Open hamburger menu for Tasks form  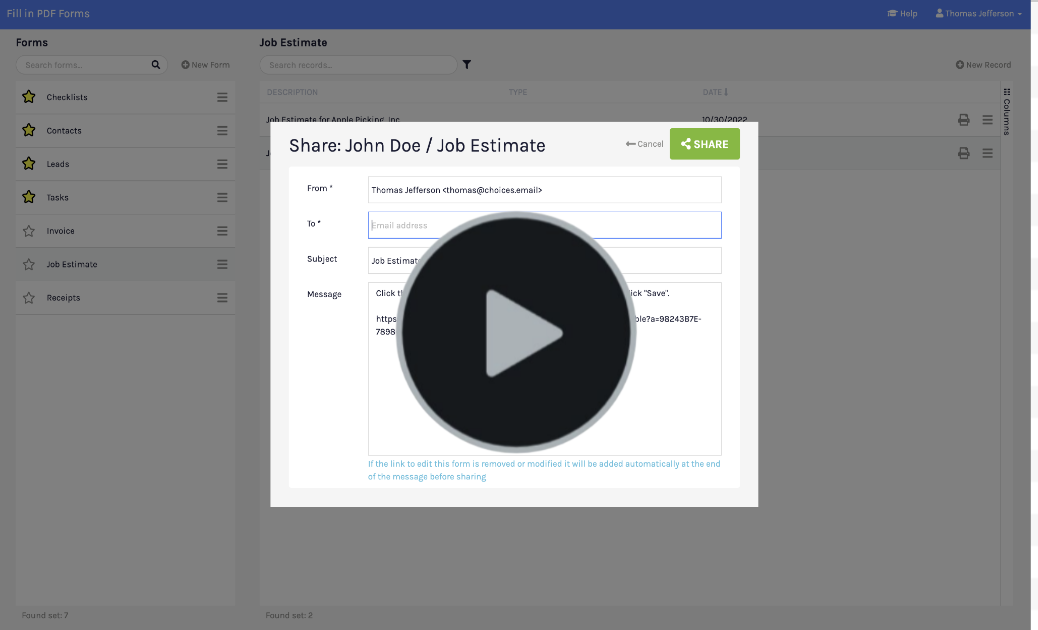click(222, 198)
